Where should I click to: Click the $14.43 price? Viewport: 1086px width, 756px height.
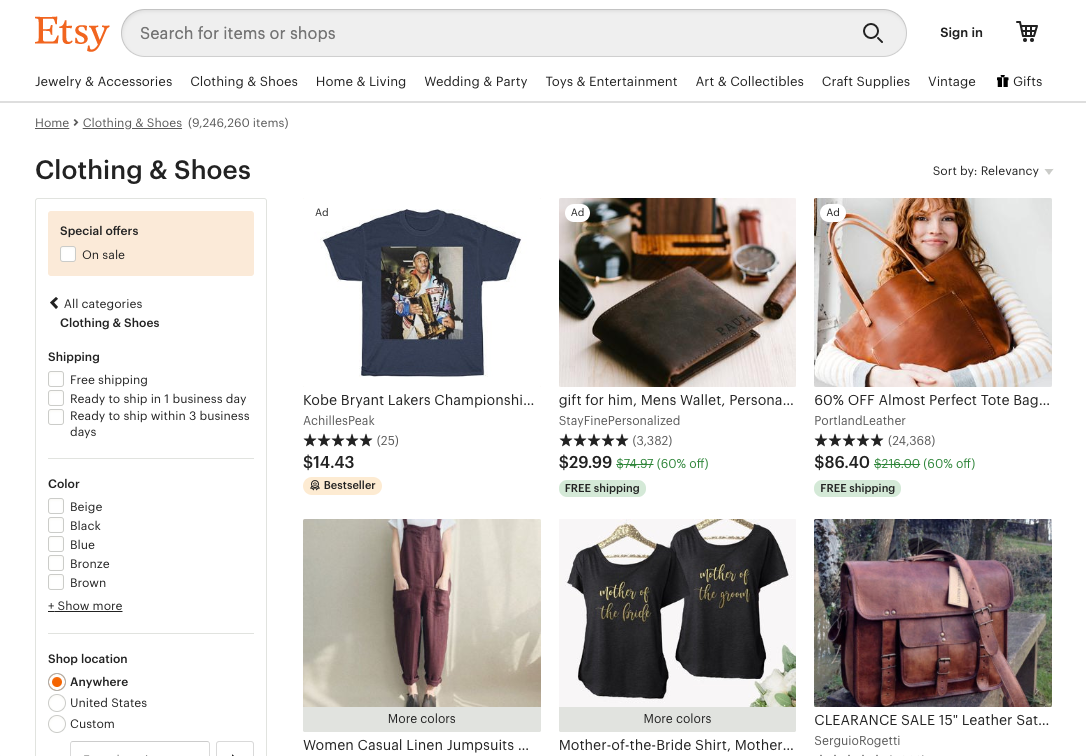(x=328, y=462)
